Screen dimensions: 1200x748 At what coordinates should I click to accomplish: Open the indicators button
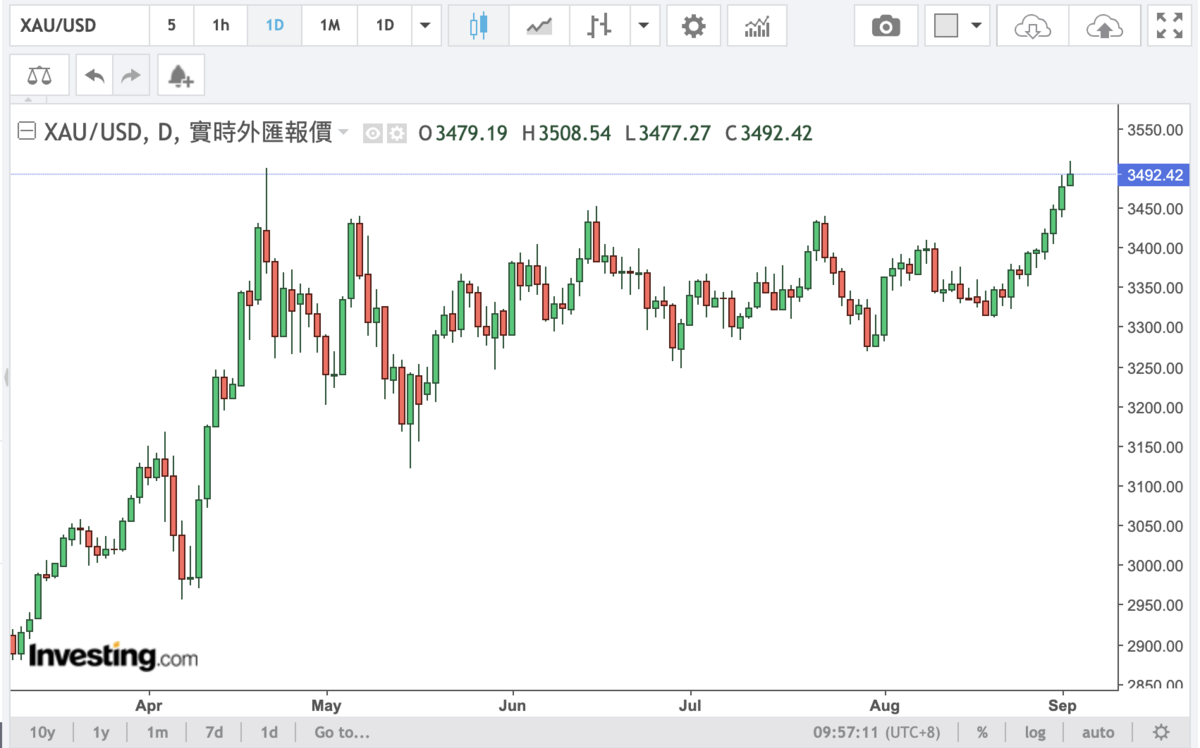(x=757, y=26)
